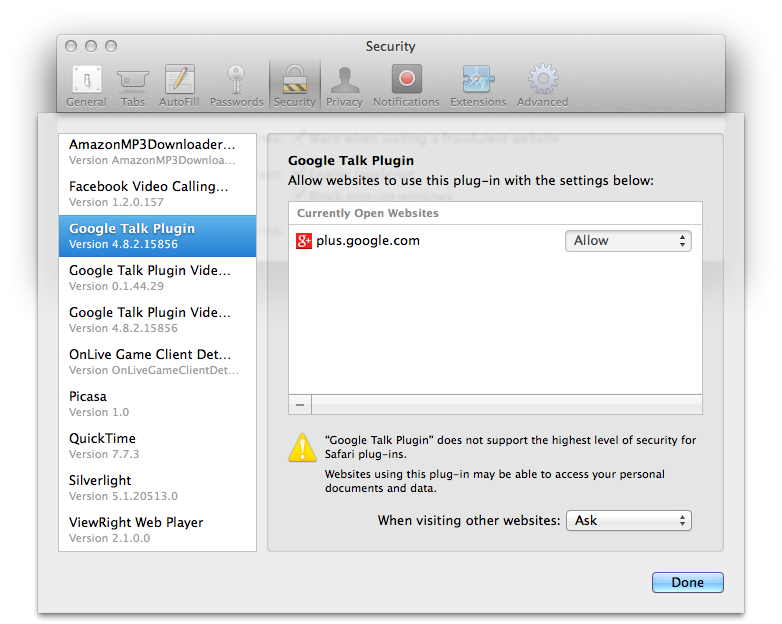
Task: Click the Google Talk Plugin heading text
Action: [351, 161]
